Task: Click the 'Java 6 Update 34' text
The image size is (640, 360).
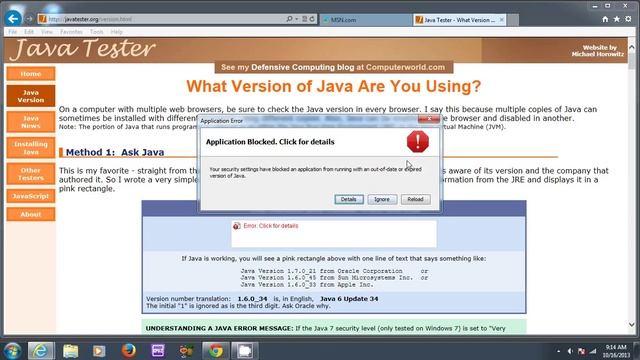Action: [349, 299]
